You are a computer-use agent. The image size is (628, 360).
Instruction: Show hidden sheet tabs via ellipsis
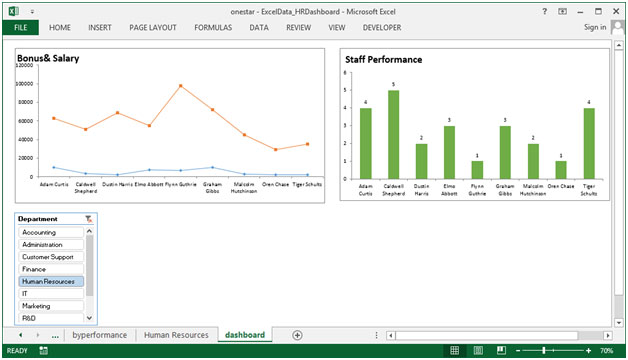coord(55,336)
